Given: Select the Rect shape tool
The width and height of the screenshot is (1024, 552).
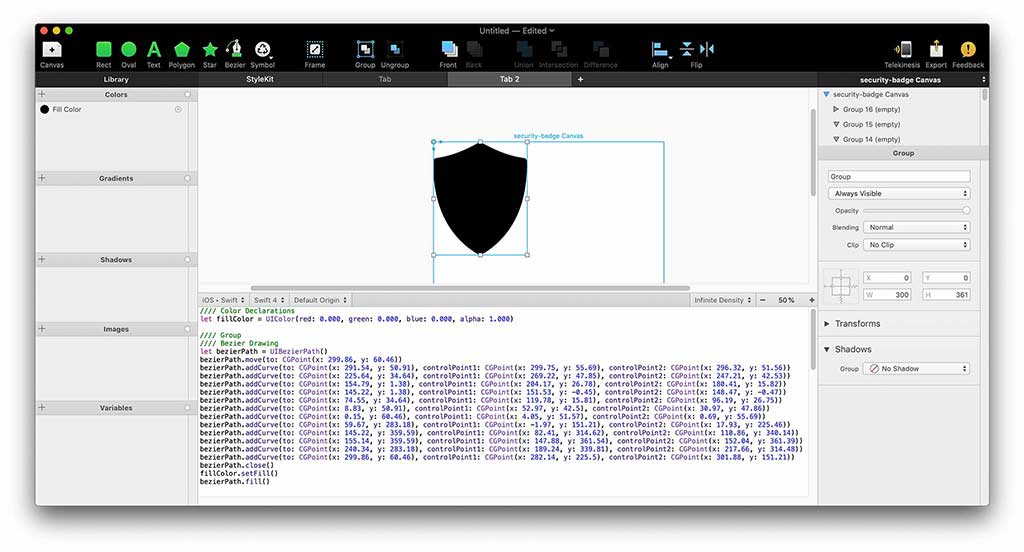Looking at the screenshot, I should pos(104,50).
